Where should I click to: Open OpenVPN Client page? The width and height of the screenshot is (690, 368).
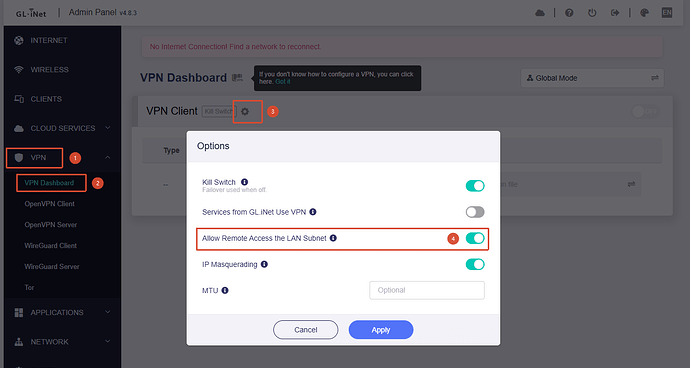coord(49,204)
